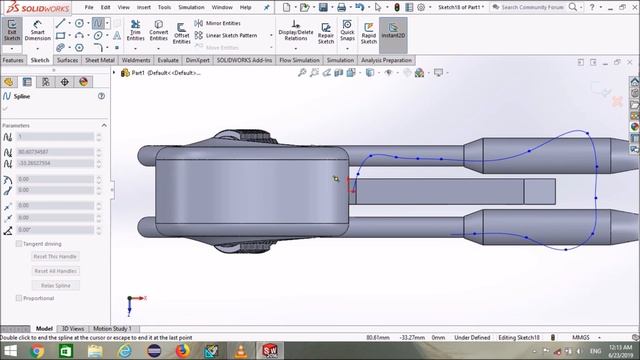This screenshot has width=640, height=360.
Task: Open the Options gear icon
Action: coord(421,7)
